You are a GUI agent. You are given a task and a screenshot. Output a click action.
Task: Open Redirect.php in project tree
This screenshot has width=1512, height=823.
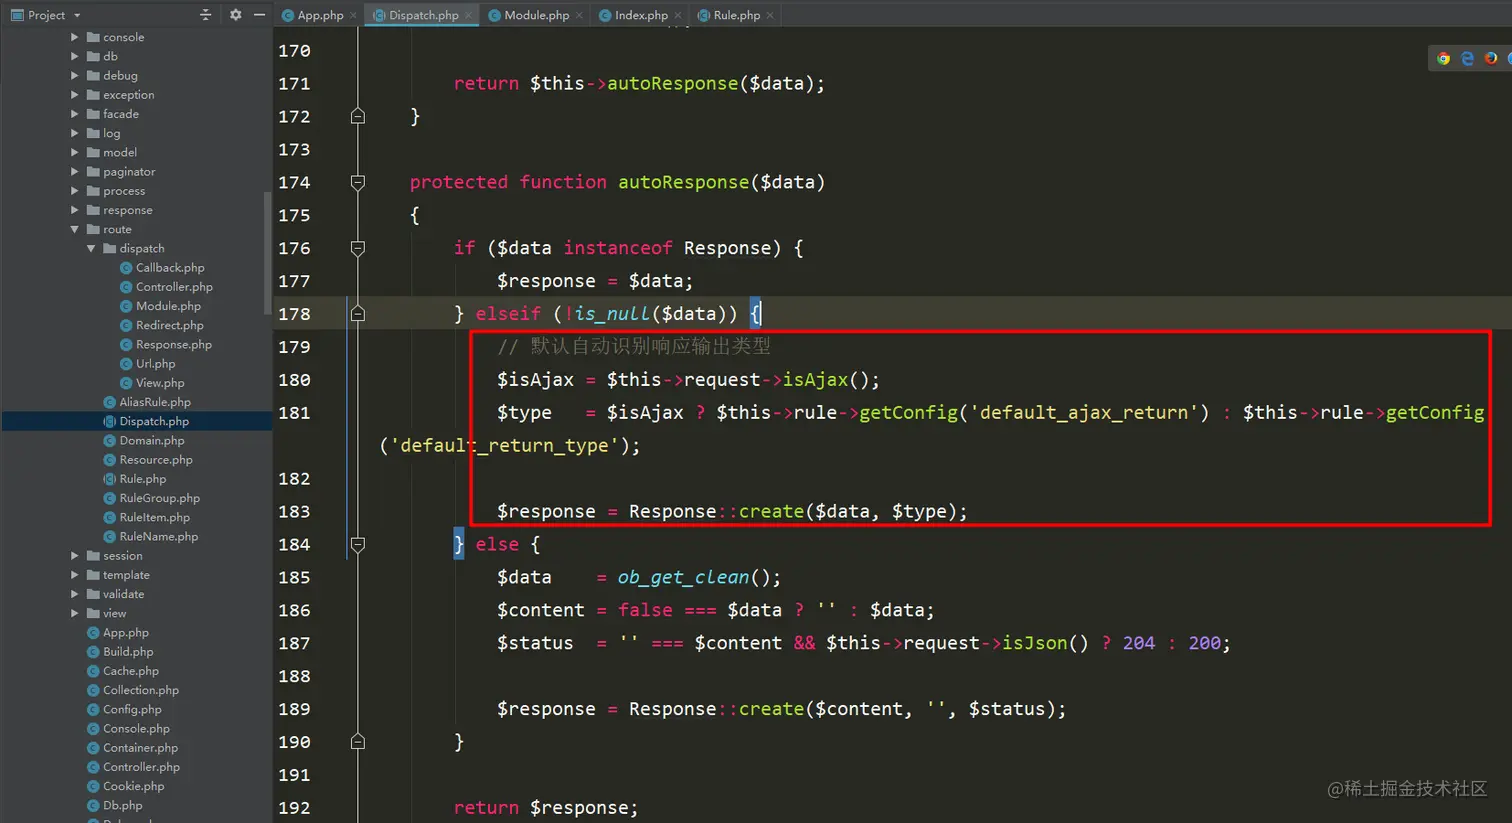tap(162, 325)
